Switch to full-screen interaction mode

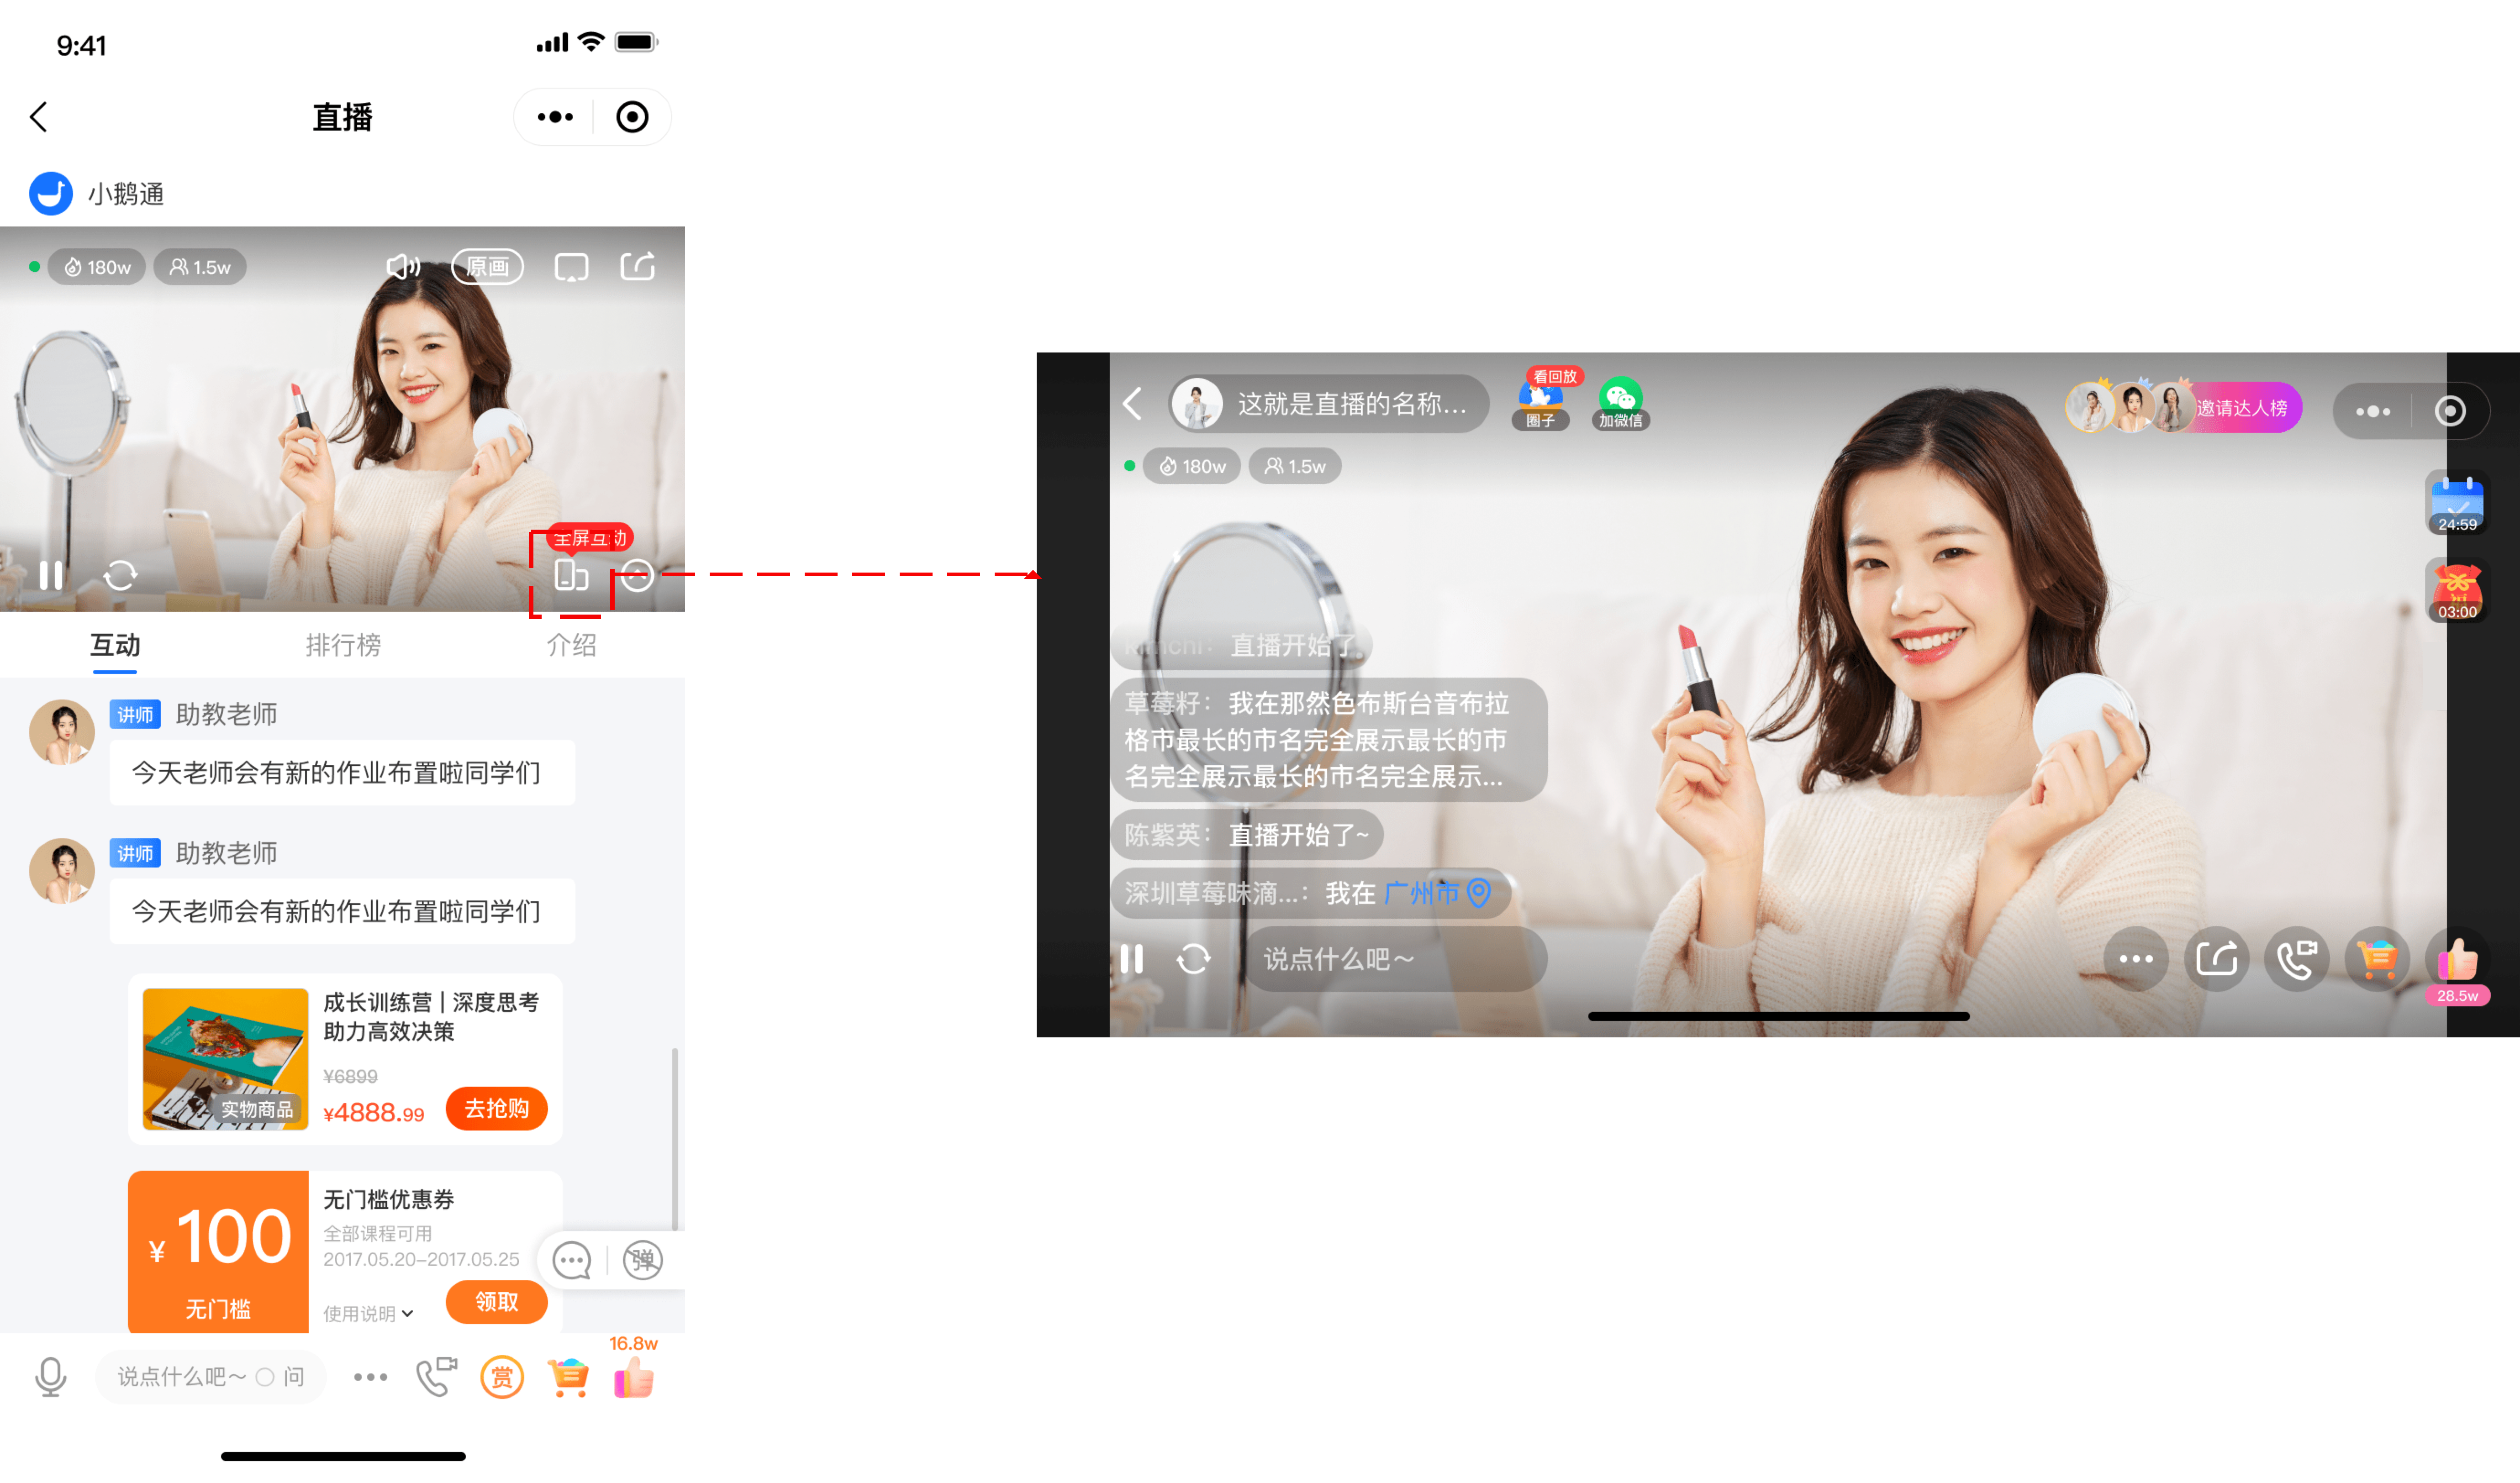(571, 575)
